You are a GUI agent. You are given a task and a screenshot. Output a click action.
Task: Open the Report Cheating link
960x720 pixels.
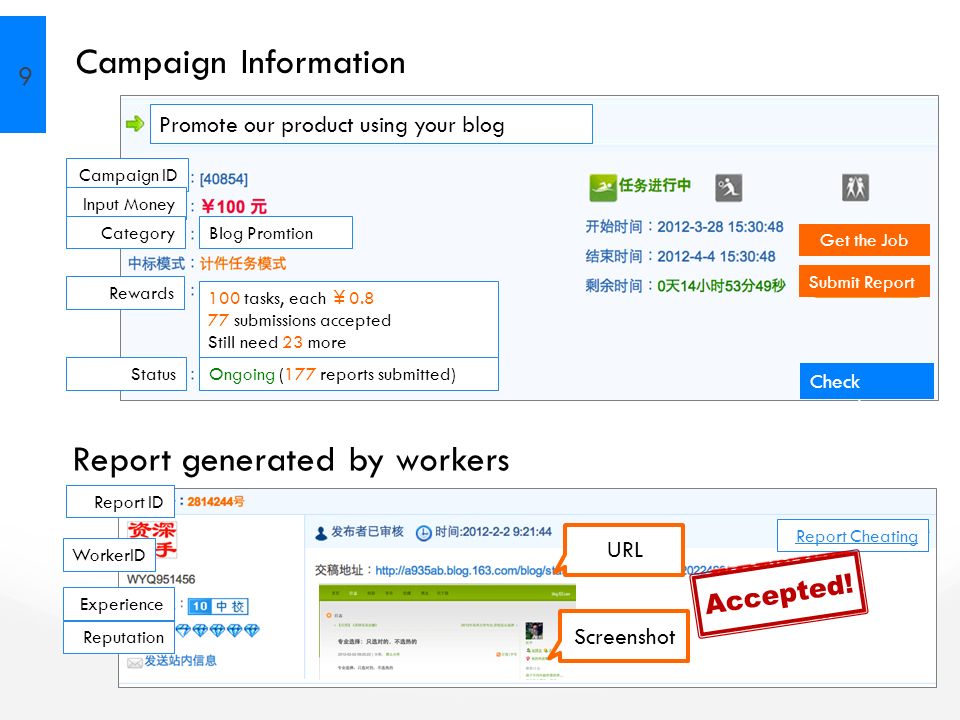[x=857, y=536]
